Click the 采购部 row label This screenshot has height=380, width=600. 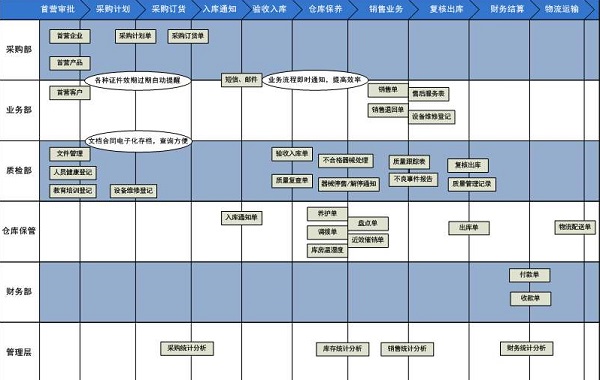point(19,49)
